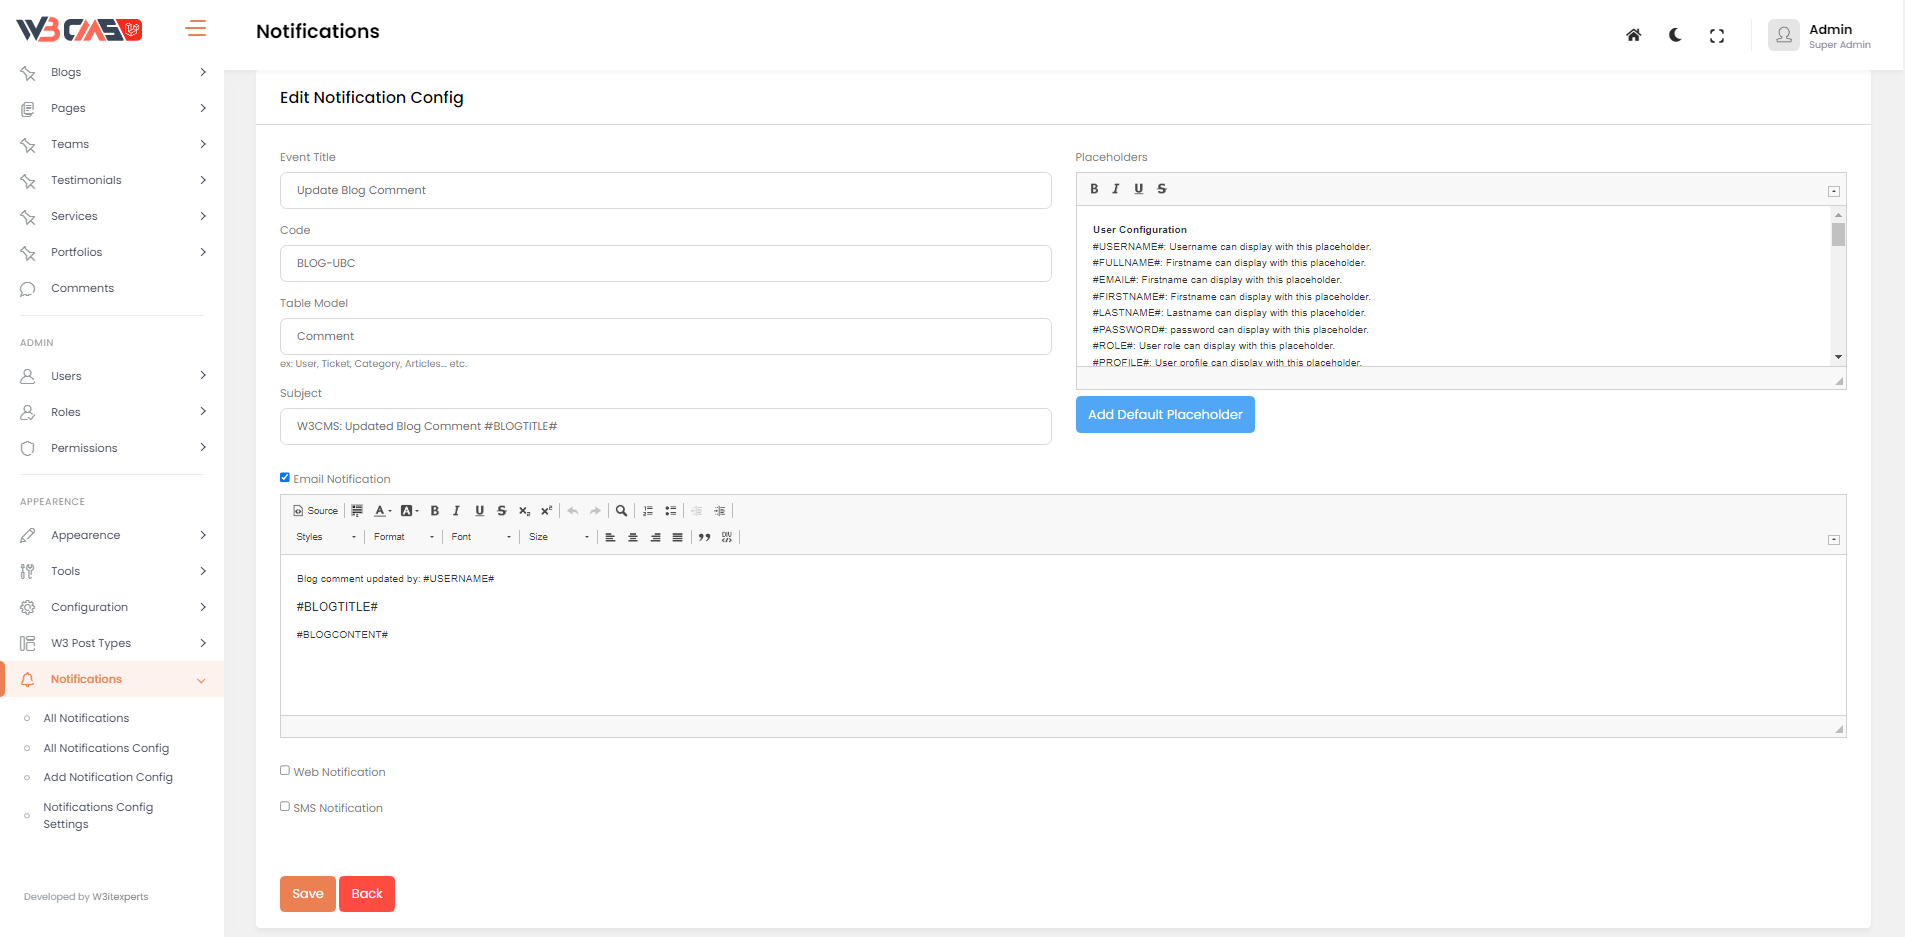Open the Comments sidebar item

(x=82, y=288)
